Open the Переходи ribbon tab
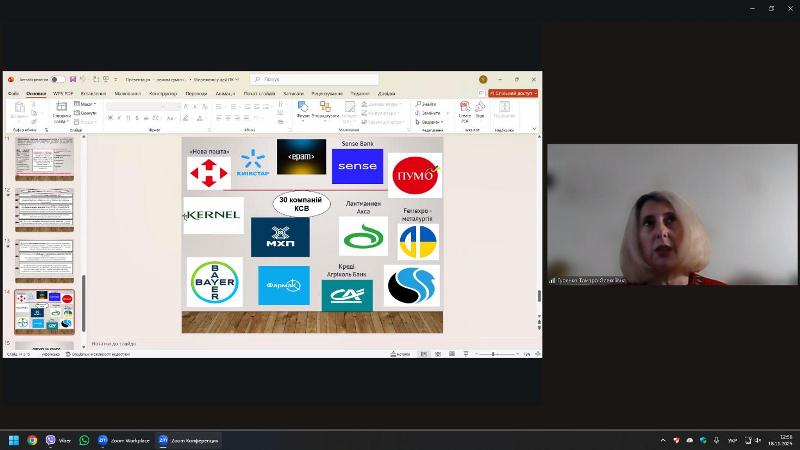 196,93
